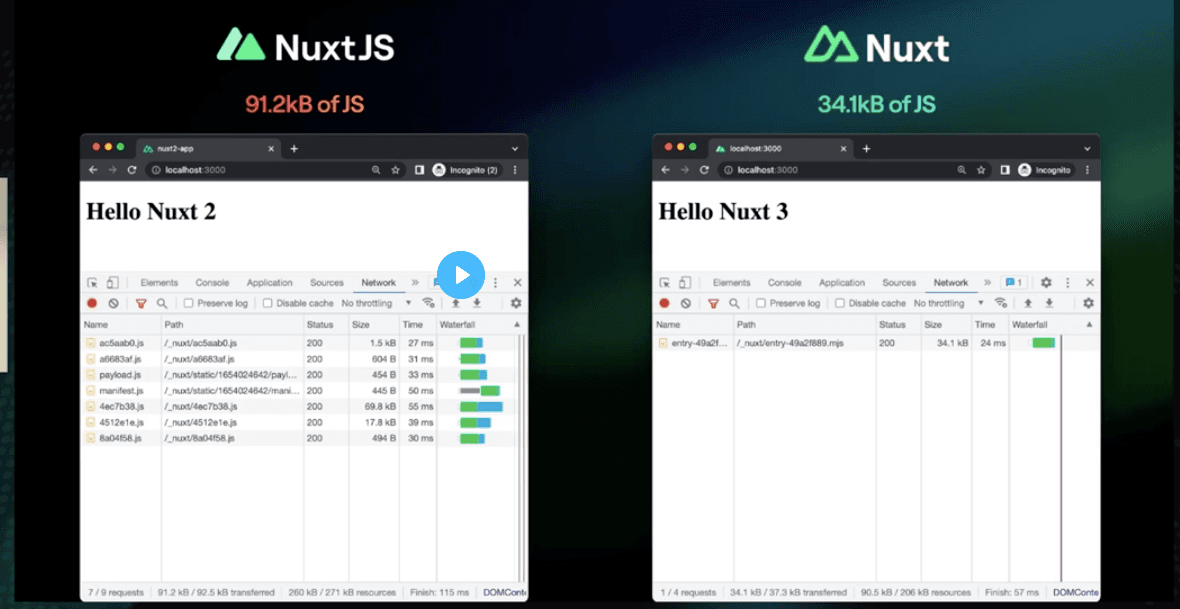1180x609 pixels.
Task: Switch to Sources tab in Nuxt 3 DevTools
Action: 899,283
